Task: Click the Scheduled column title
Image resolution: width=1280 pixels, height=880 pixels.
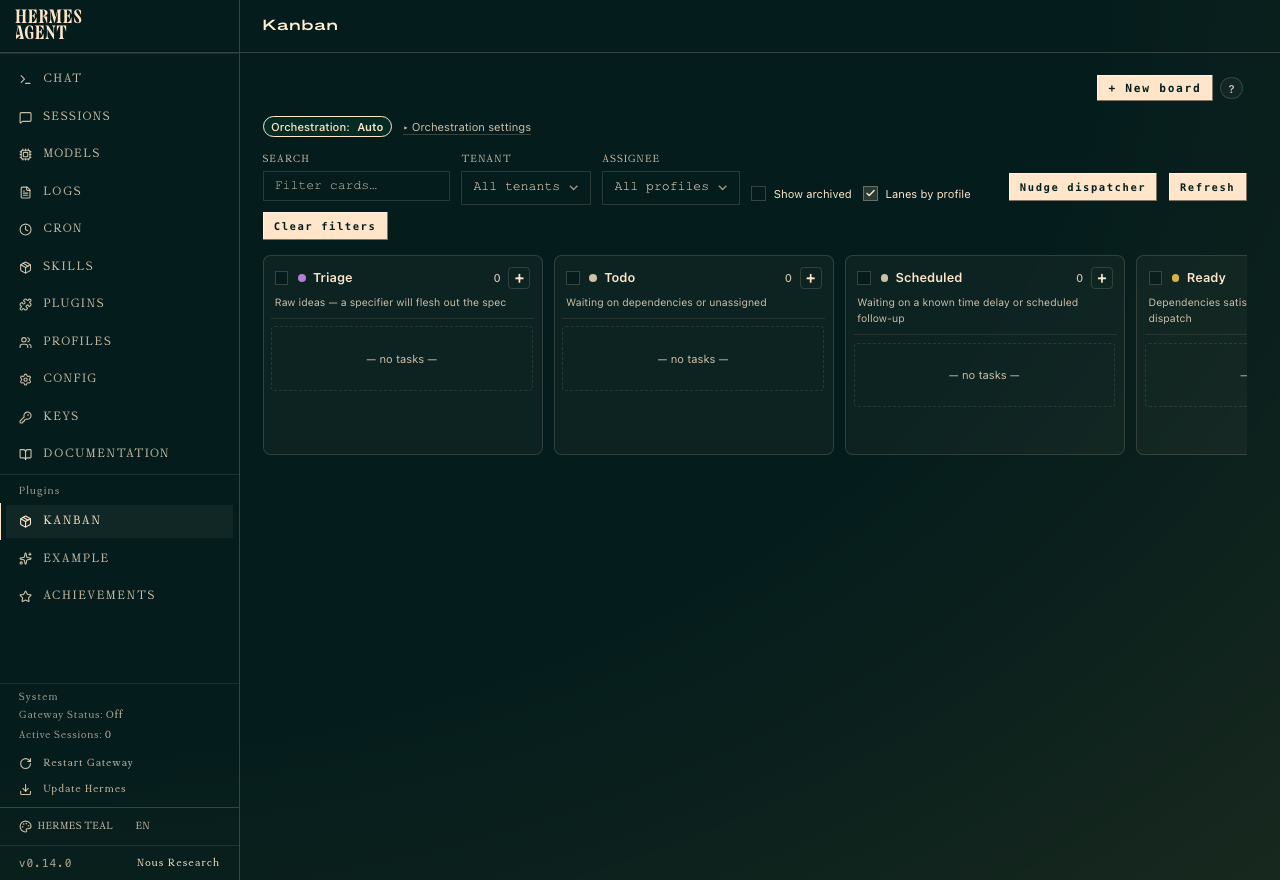Action: [x=929, y=278]
